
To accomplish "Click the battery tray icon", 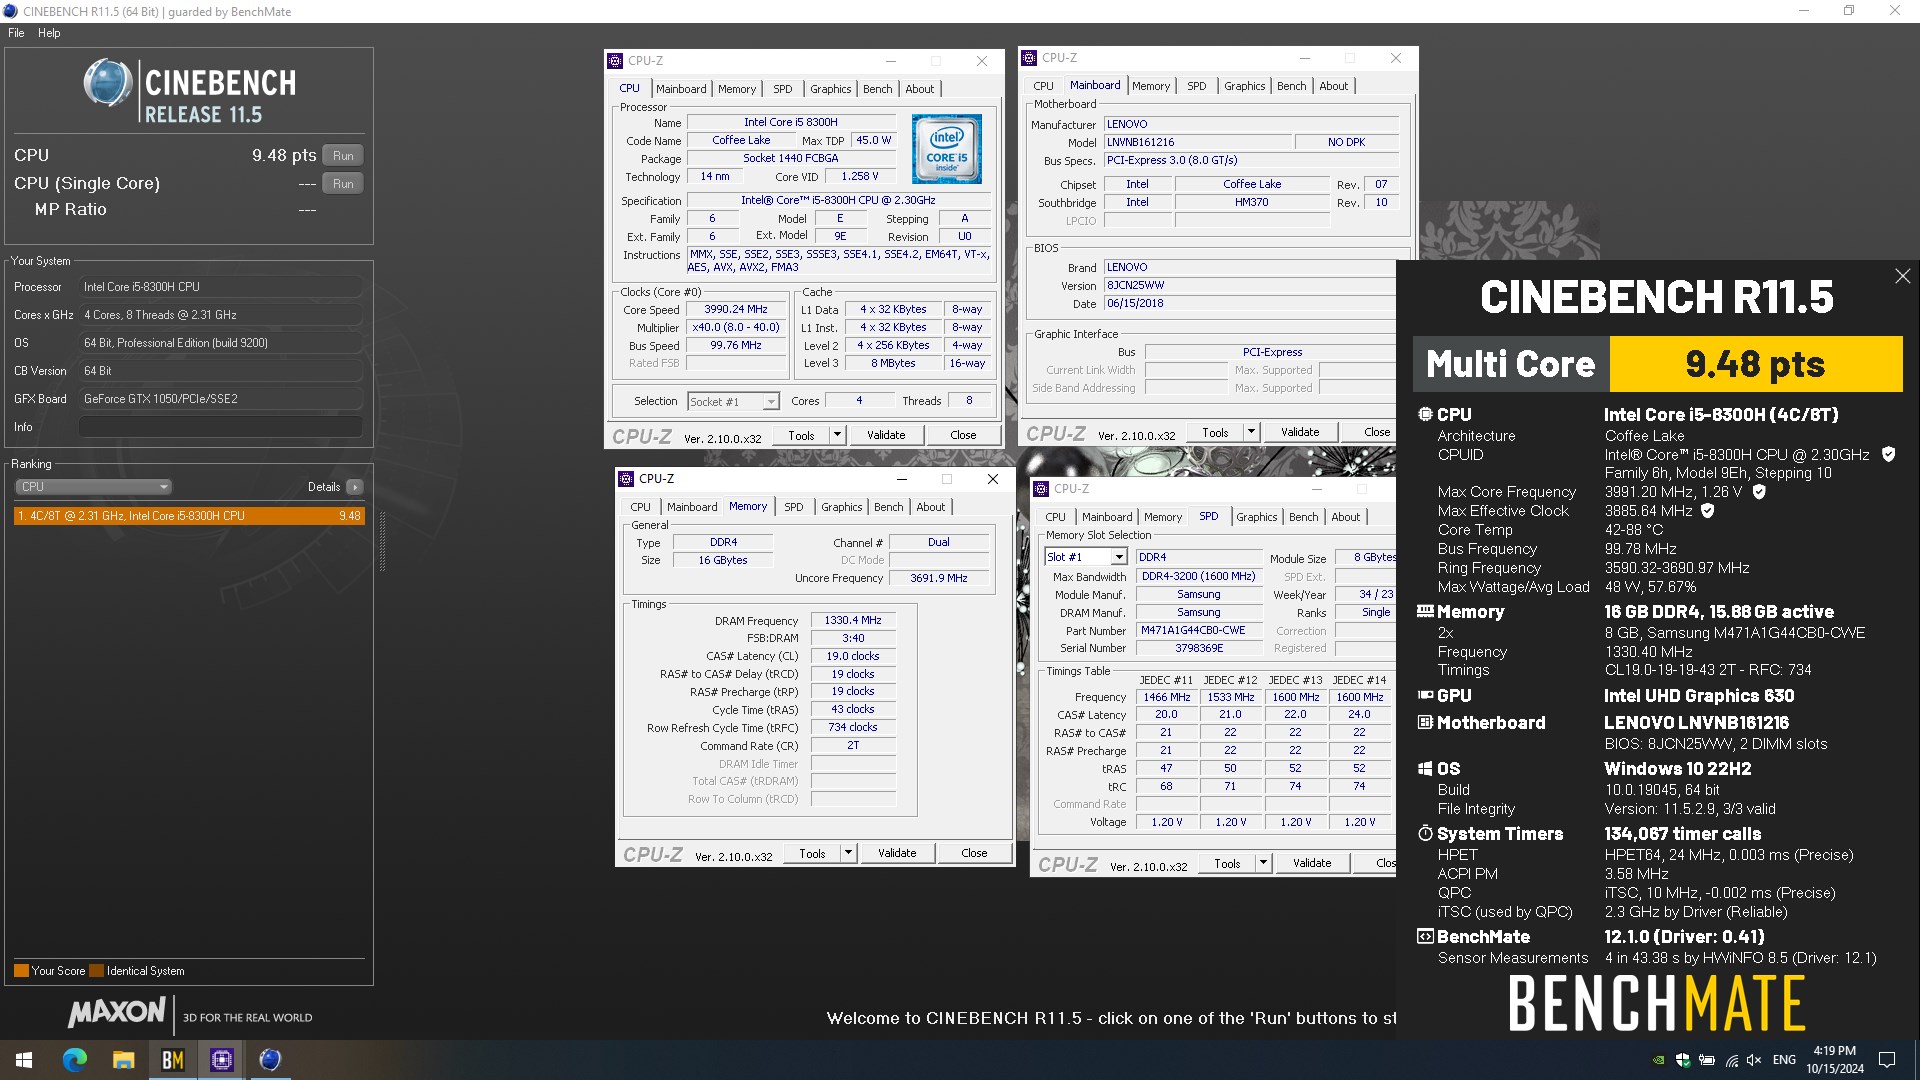I will click(x=1707, y=1060).
